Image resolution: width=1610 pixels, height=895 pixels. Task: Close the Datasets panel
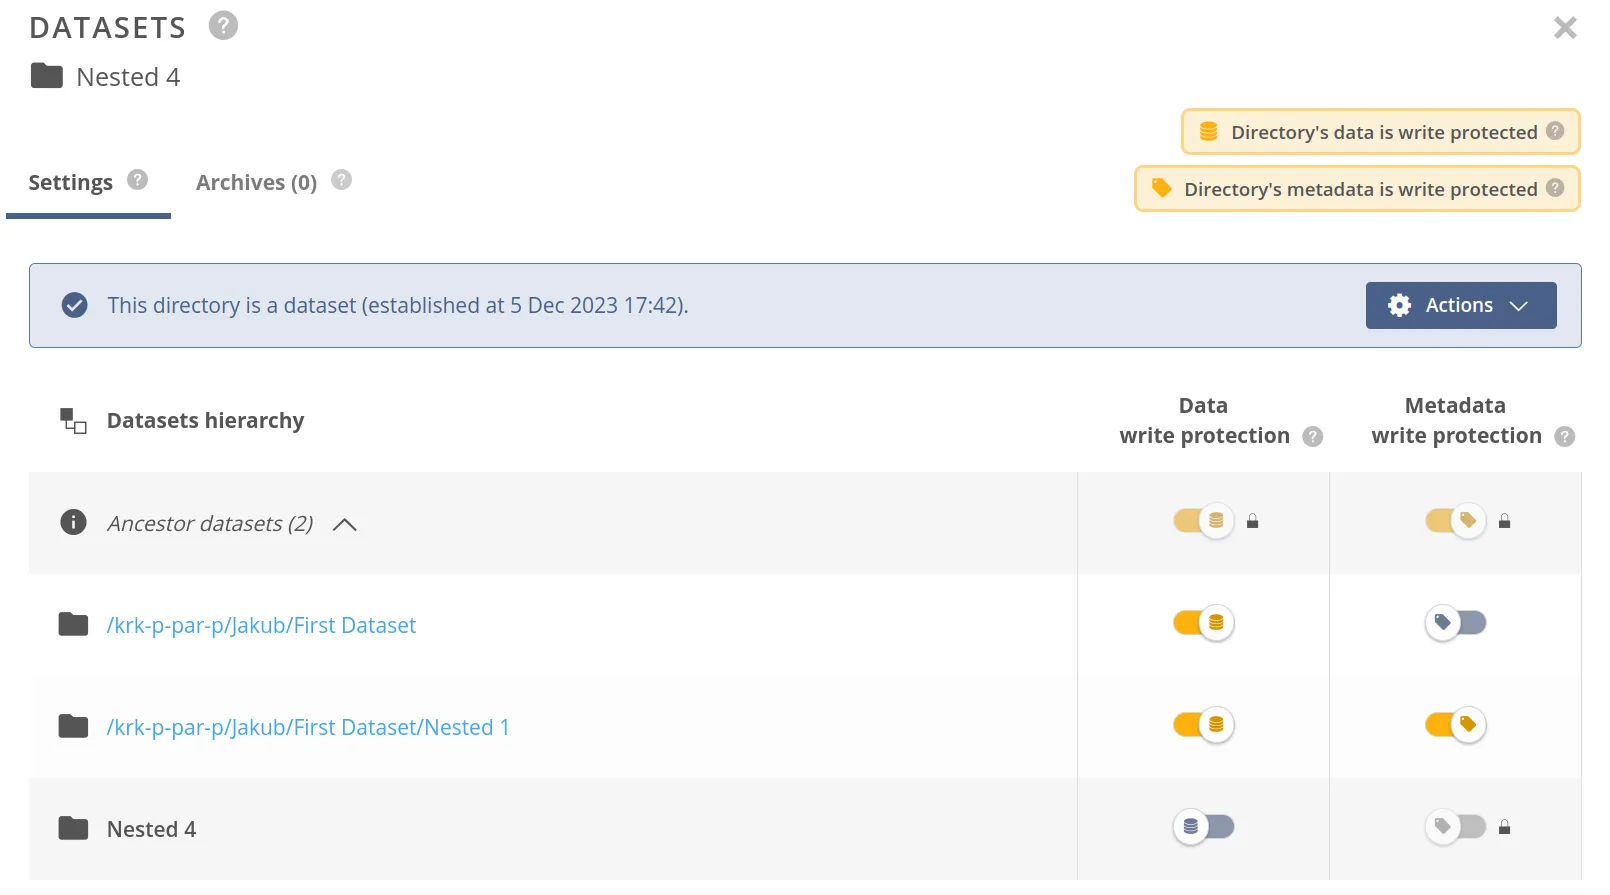[1565, 28]
